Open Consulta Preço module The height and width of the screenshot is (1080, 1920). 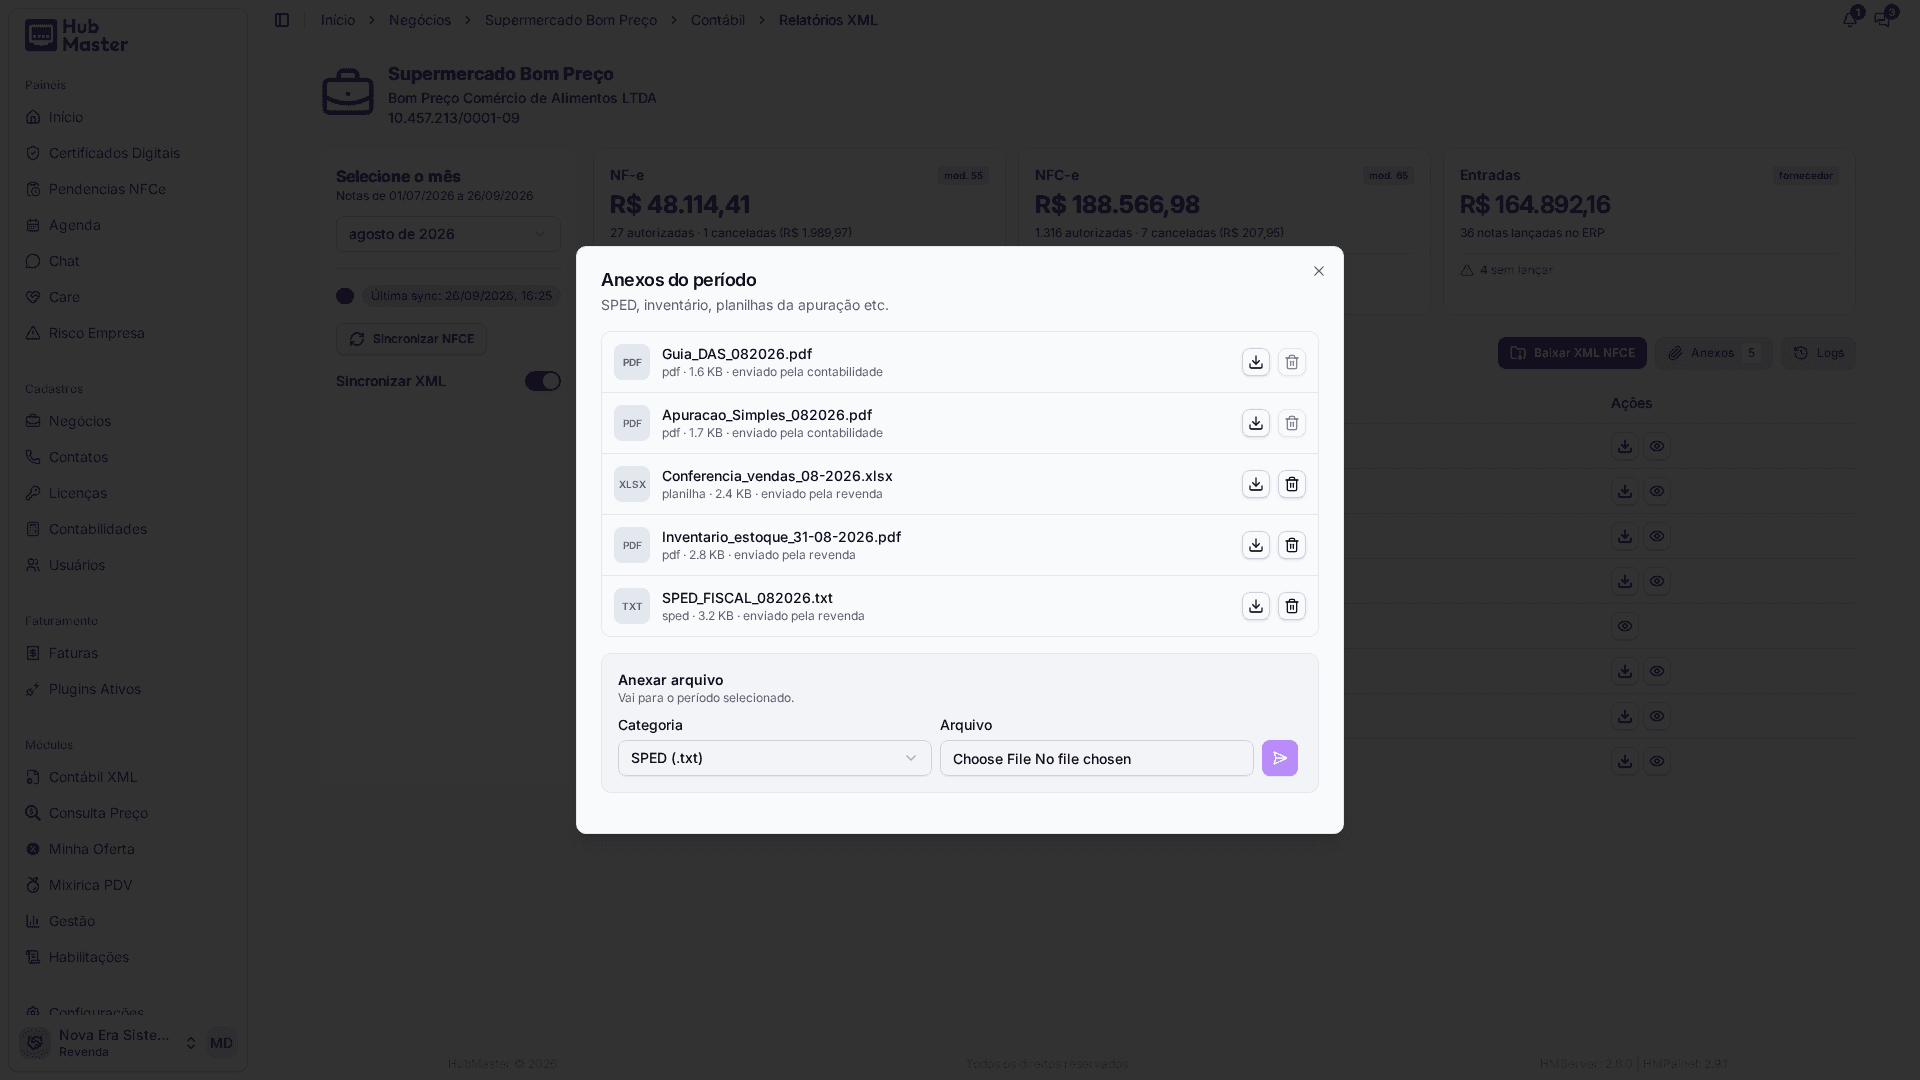pos(128,813)
